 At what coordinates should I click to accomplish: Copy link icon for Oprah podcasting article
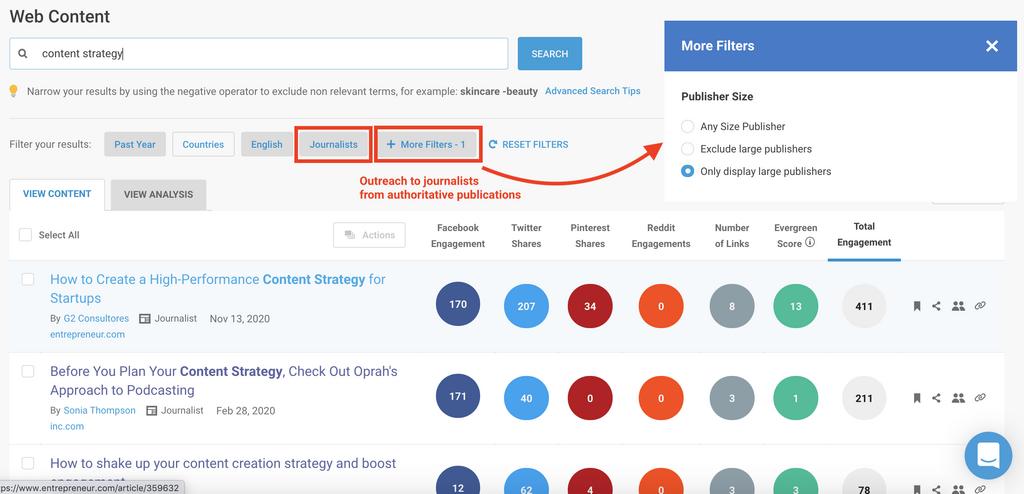[980, 397]
